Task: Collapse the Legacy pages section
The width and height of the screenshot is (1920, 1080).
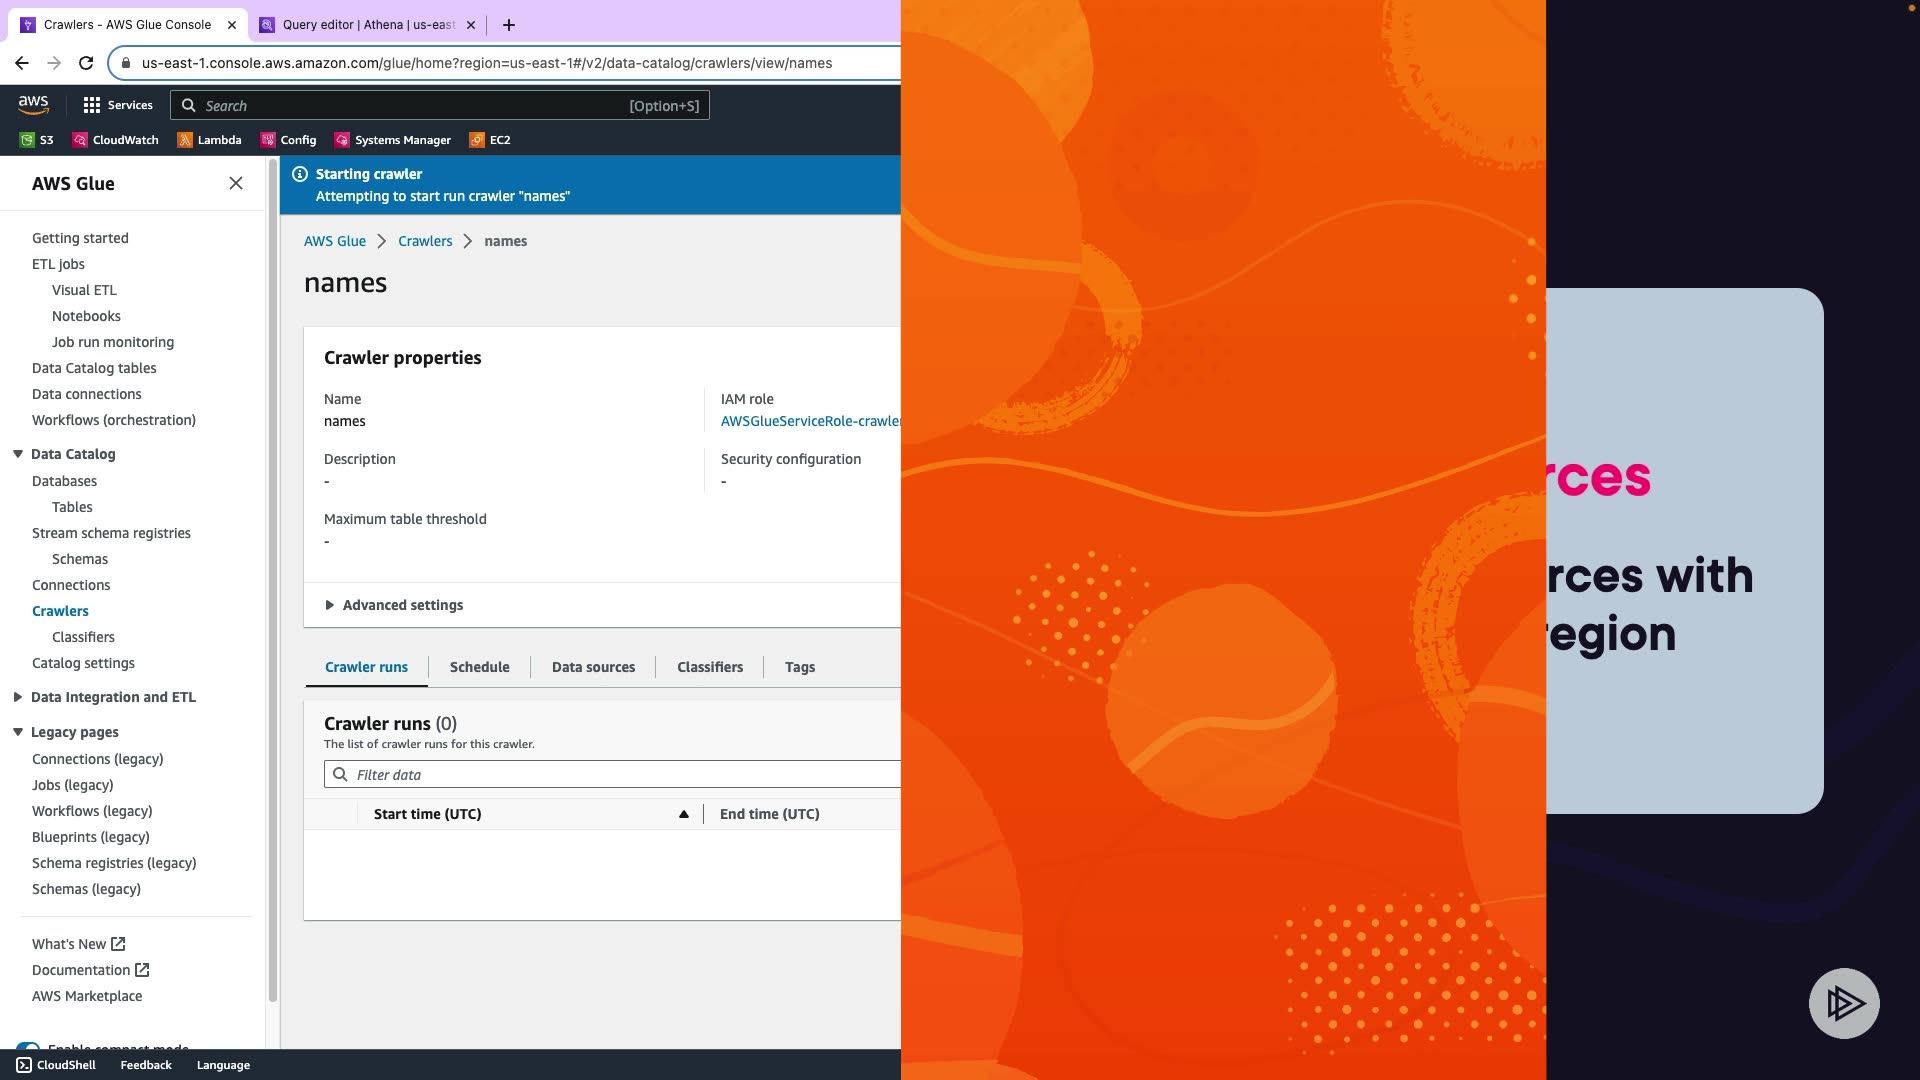Action: pos(18,732)
